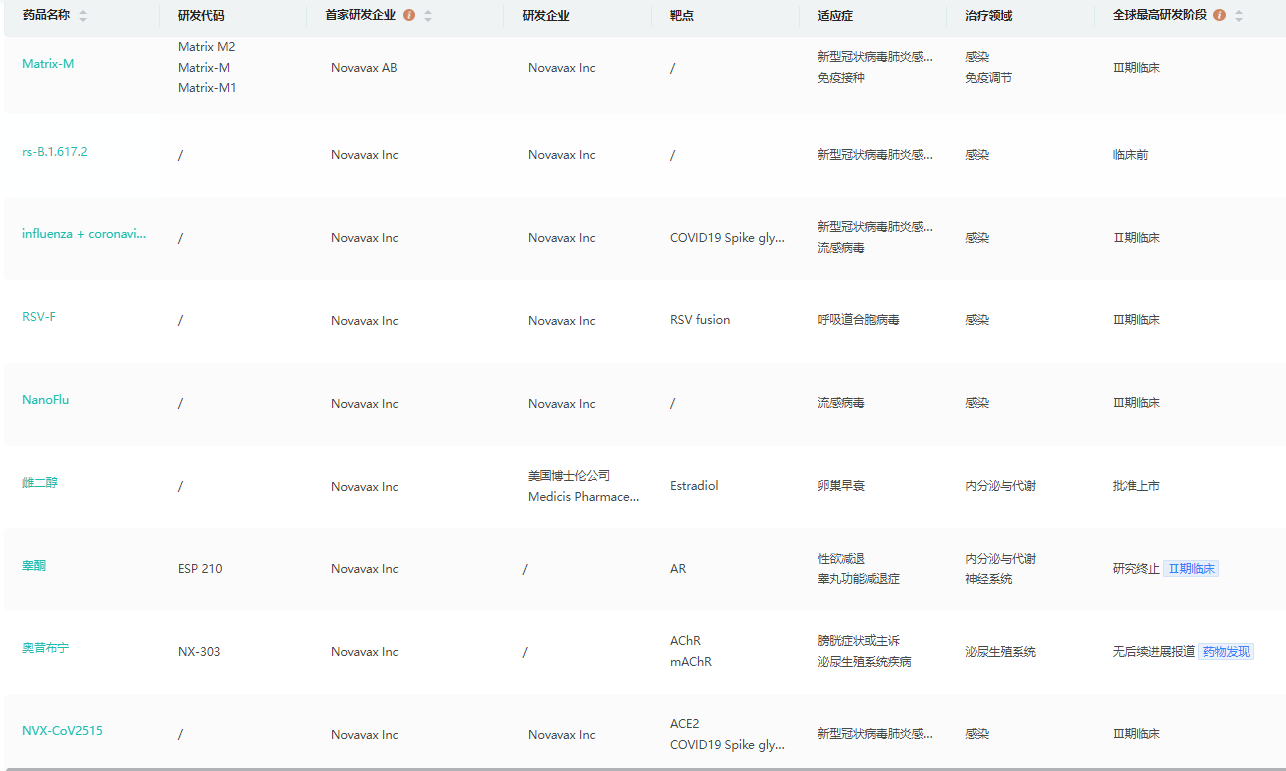1286x771 pixels.
Task: Sort the table by 药品名称 using its sort arrows
Action: click(83, 16)
